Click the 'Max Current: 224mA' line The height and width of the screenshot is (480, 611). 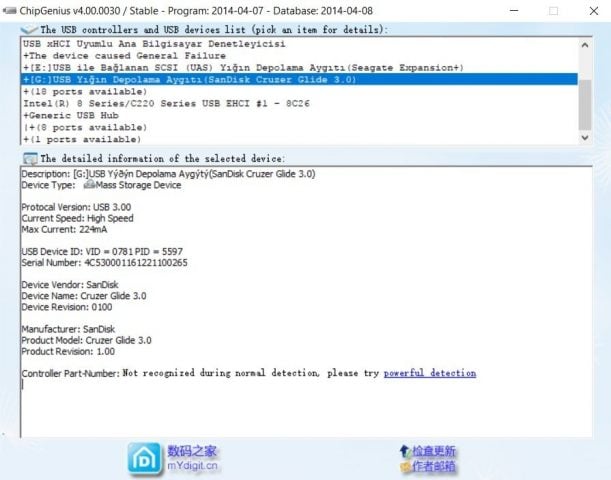[64, 229]
